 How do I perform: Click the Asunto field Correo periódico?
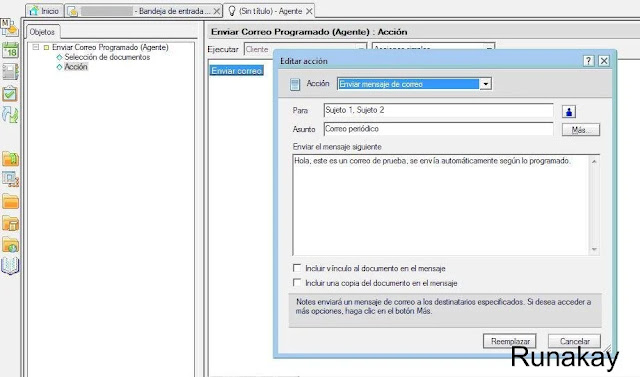[x=438, y=129]
